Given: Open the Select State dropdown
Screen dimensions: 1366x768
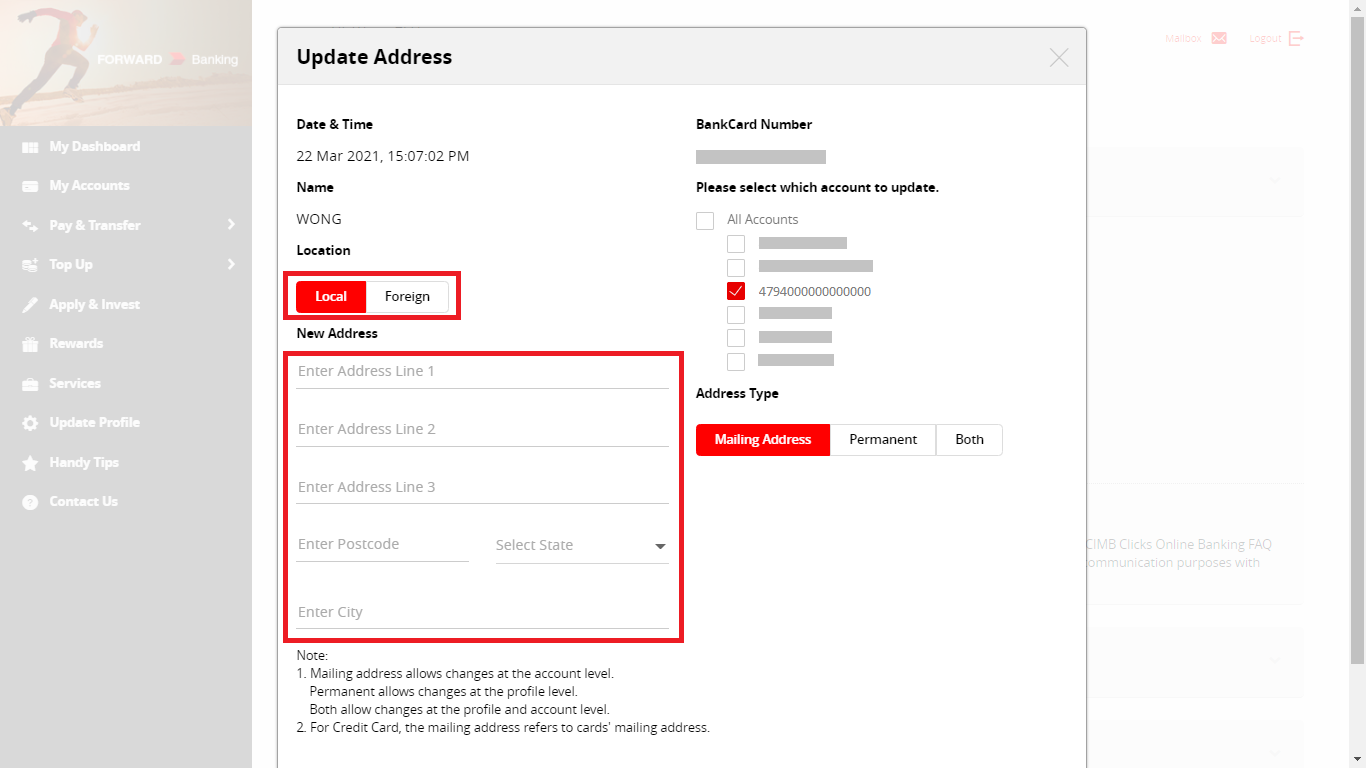Looking at the screenshot, I should pos(582,545).
